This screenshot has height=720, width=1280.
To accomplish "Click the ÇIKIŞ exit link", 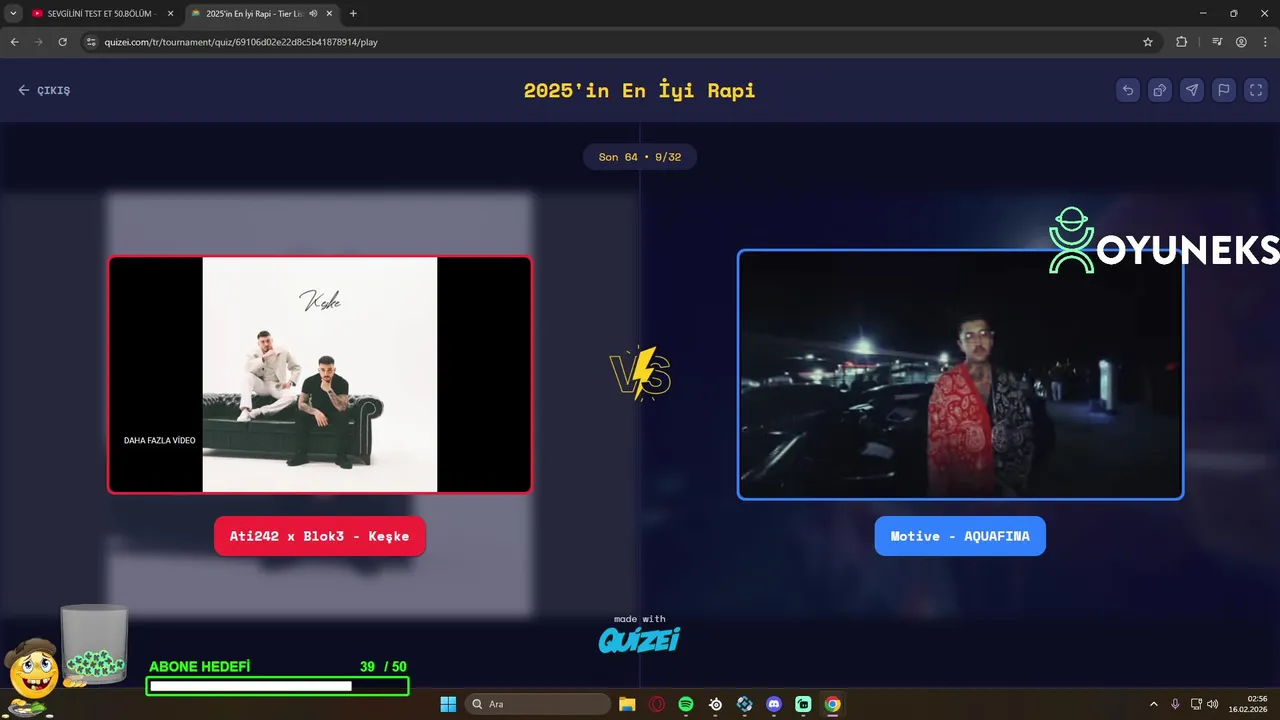I will click(x=44, y=90).
